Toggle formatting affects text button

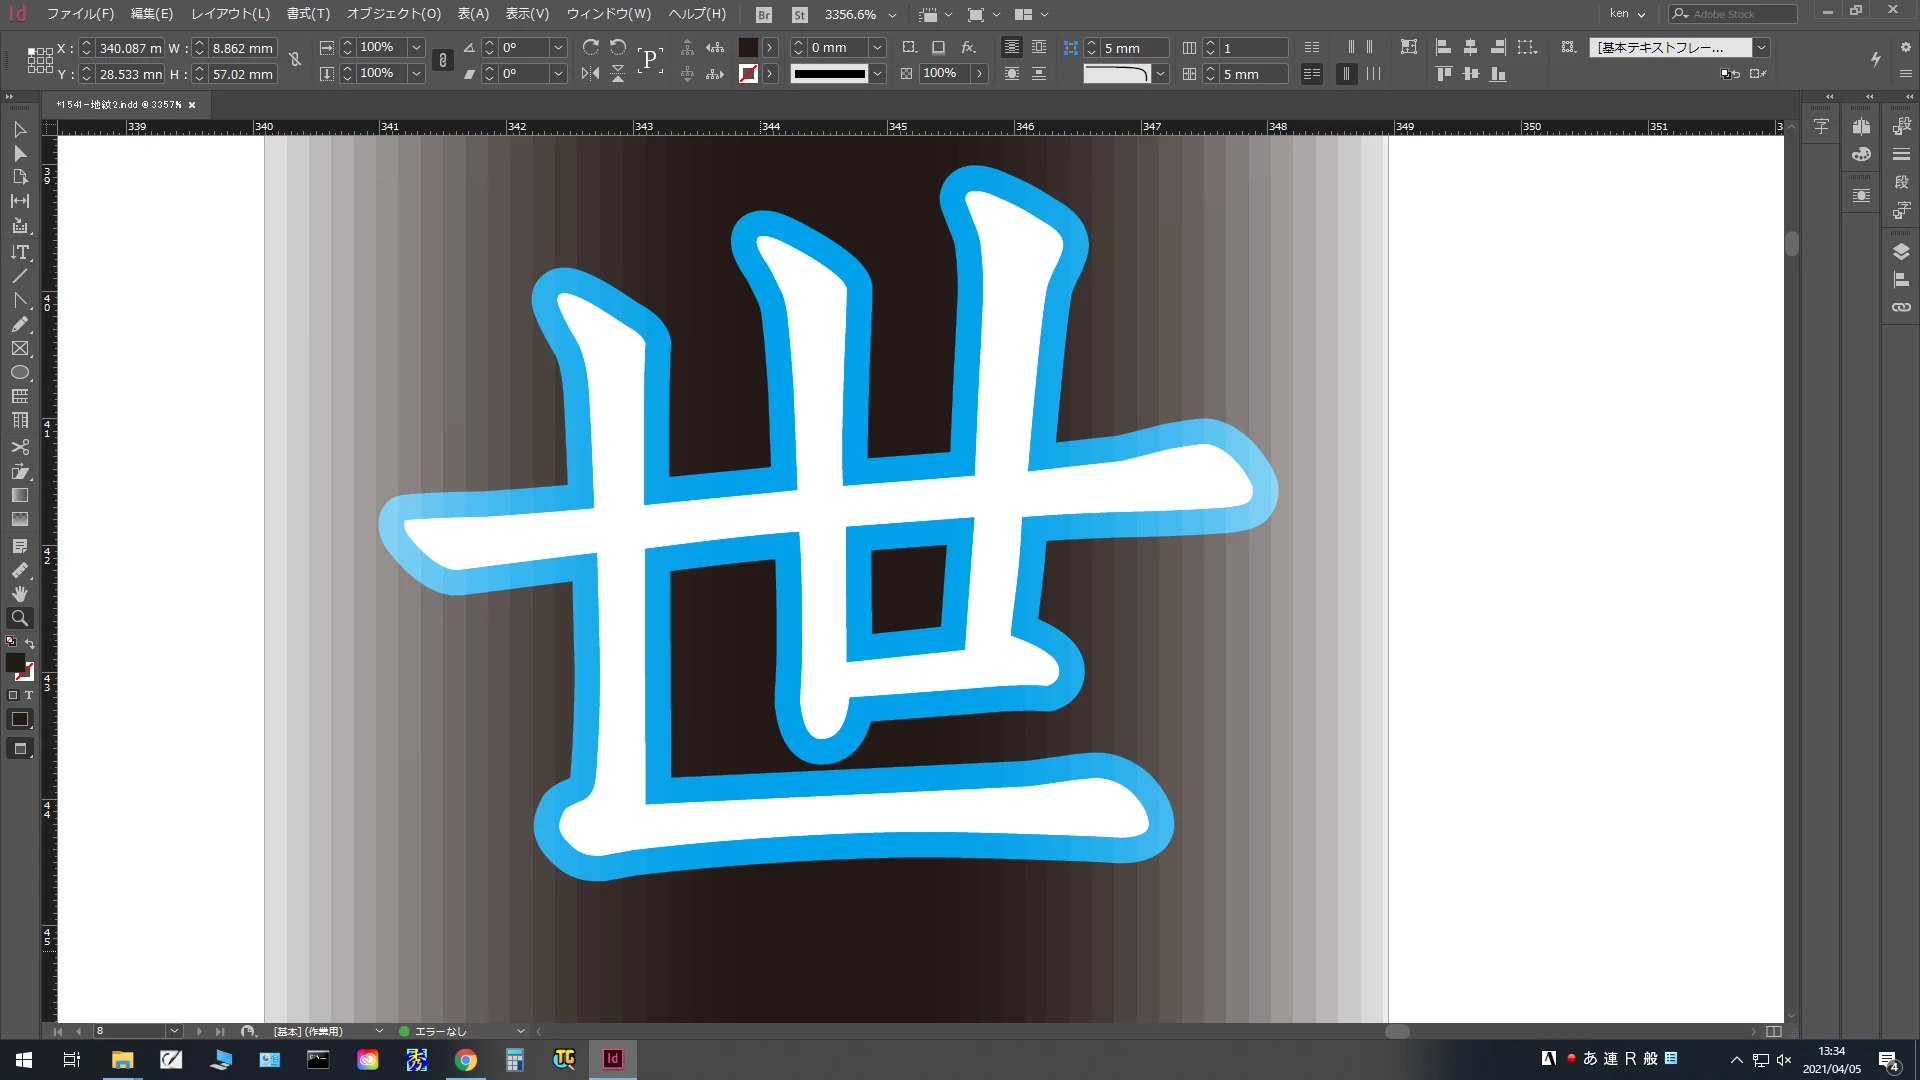pyautogui.click(x=28, y=695)
